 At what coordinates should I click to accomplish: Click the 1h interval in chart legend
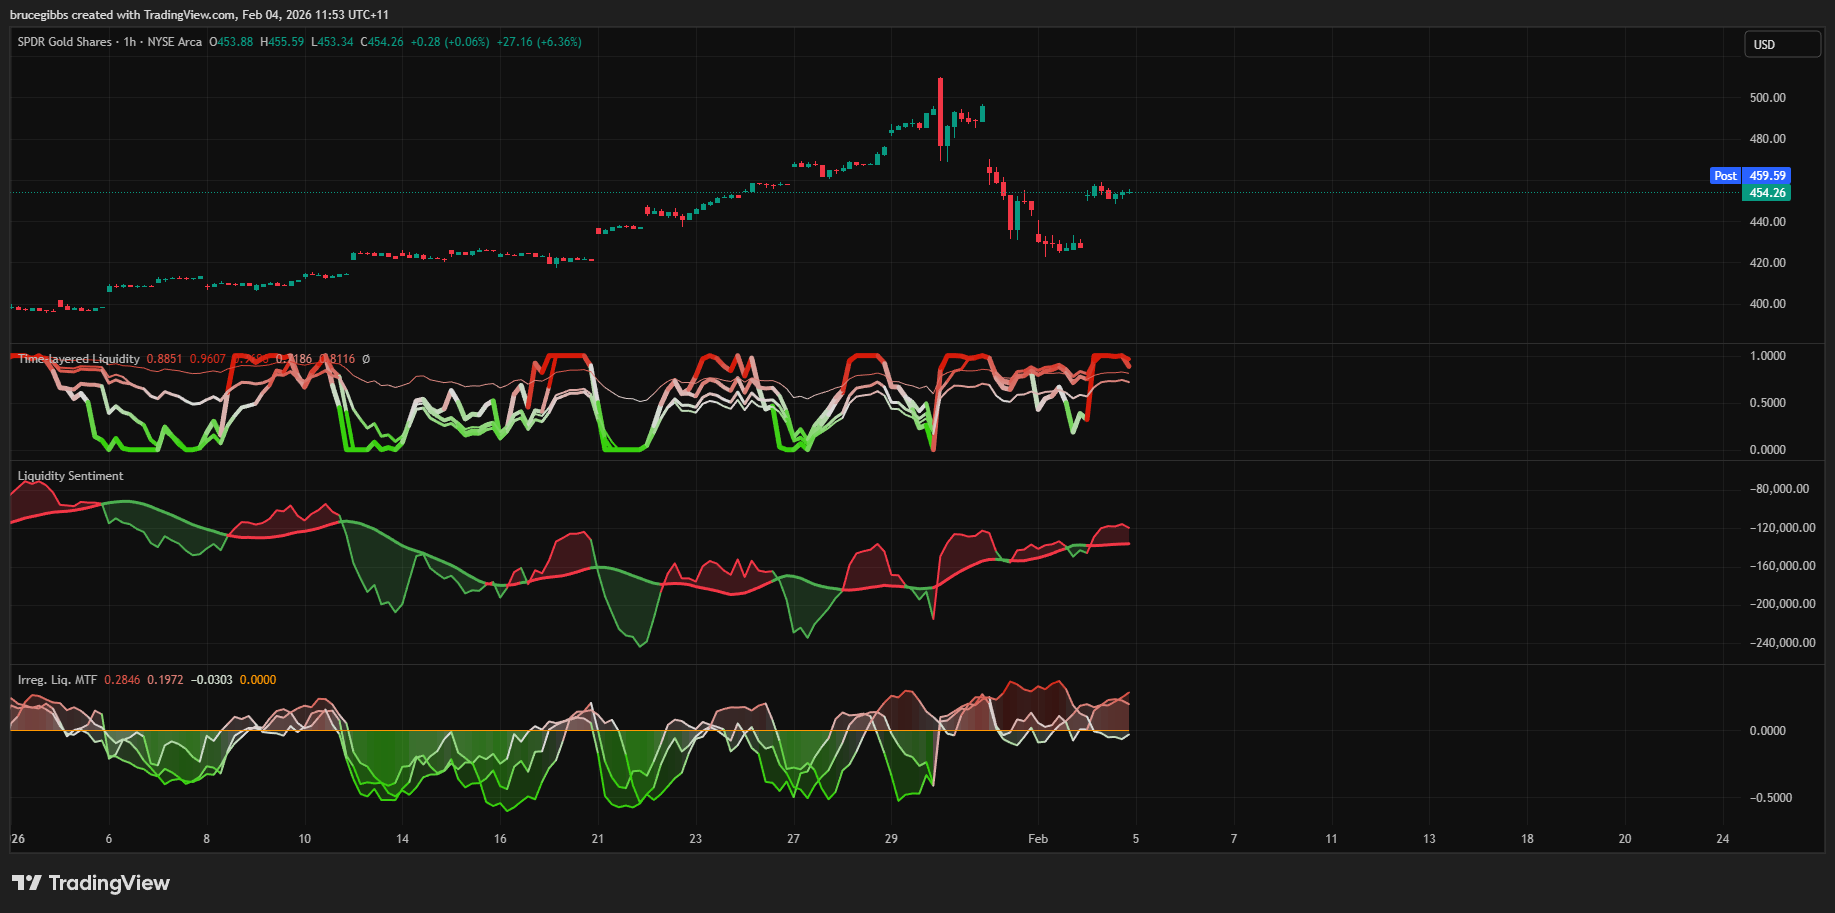[130, 42]
